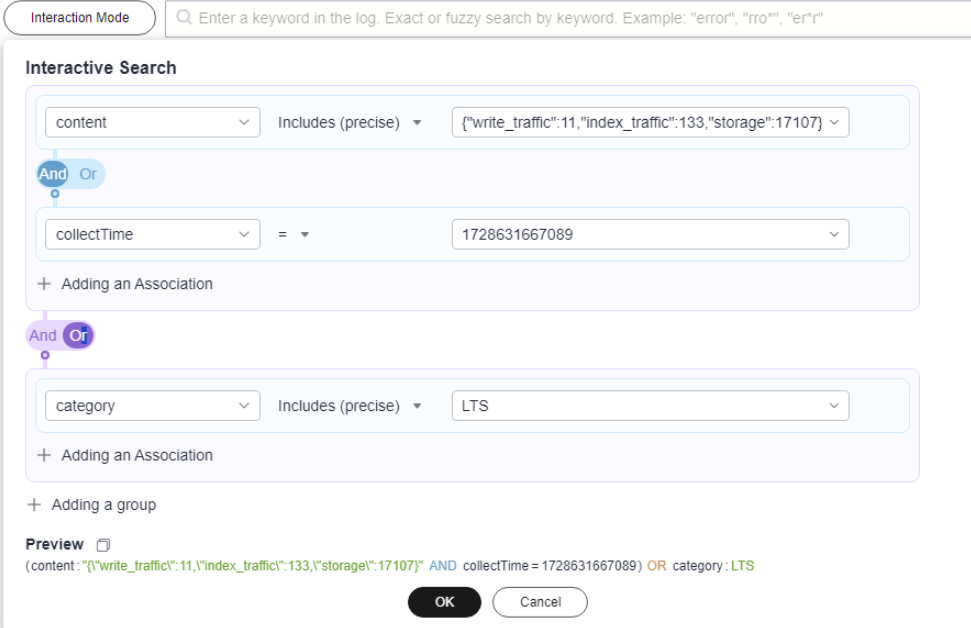Viewport: 971px width, 628px height.
Task: Change category operator Includes (precise)
Action: click(x=349, y=406)
